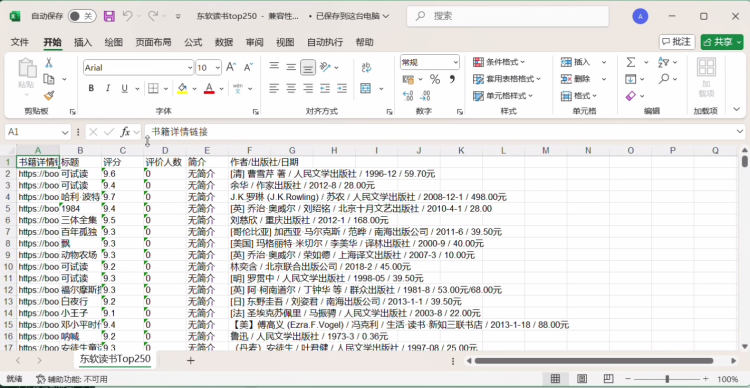Open the 插入 ribbon tab

tap(83, 43)
